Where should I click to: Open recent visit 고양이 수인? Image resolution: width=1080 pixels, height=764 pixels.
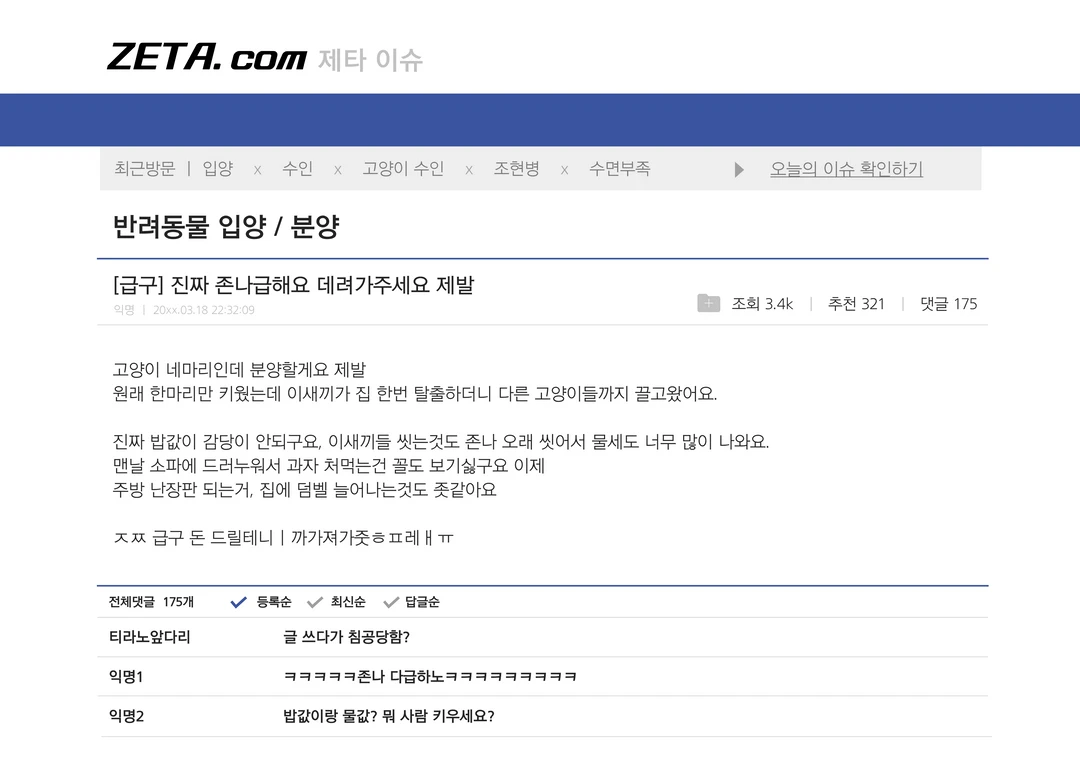(x=403, y=169)
